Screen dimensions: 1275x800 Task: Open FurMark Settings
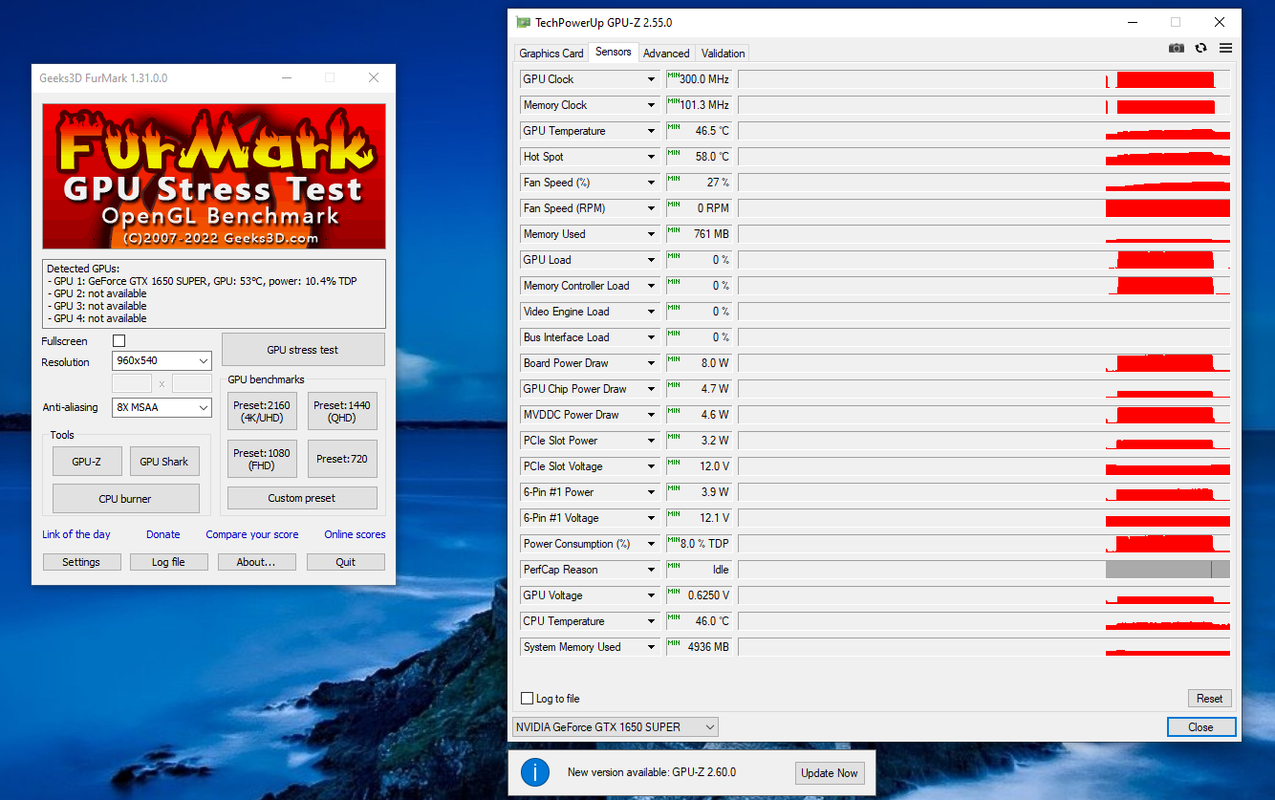81,562
